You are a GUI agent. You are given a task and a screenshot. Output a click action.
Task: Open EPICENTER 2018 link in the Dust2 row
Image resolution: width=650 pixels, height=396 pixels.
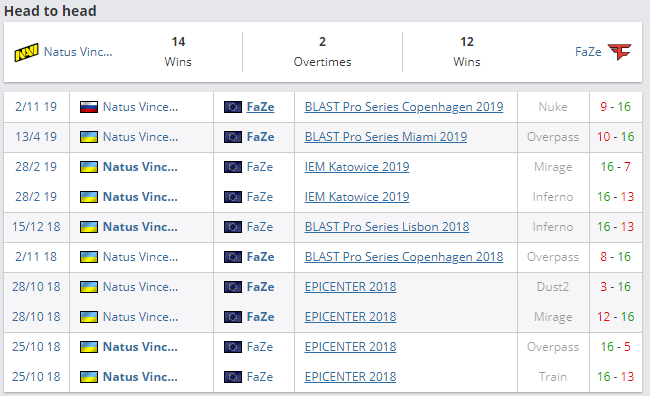350,287
